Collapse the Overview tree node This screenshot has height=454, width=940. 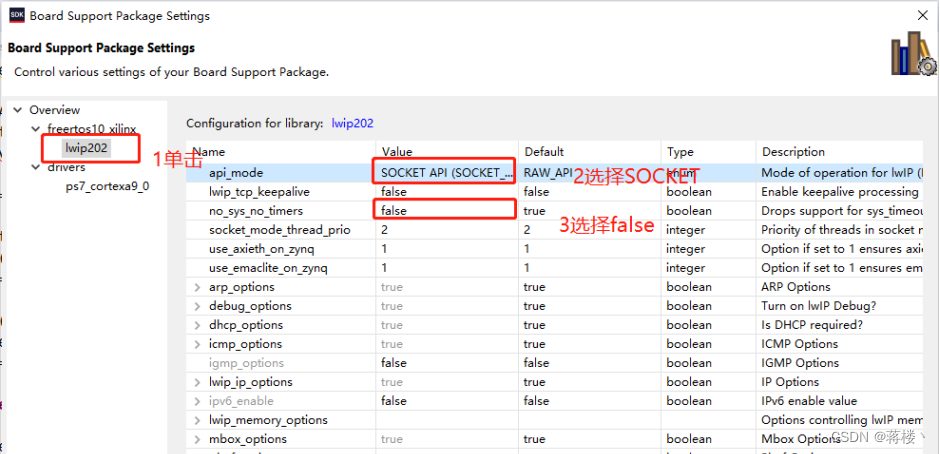tap(18, 110)
